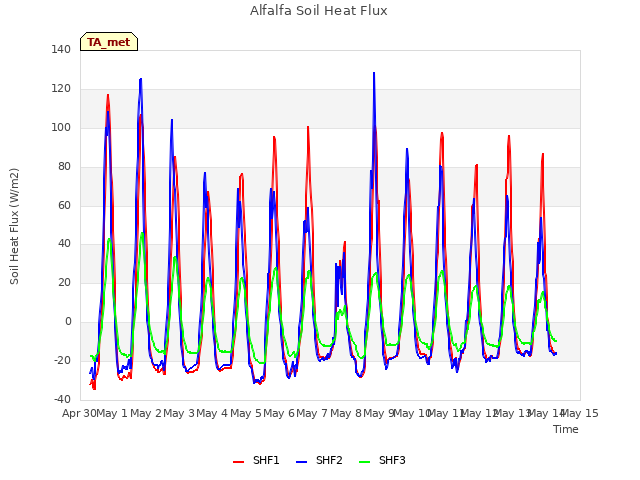Click the 60 y-axis tick label
Image resolution: width=640 pixels, height=480 pixels.
tap(64, 205)
